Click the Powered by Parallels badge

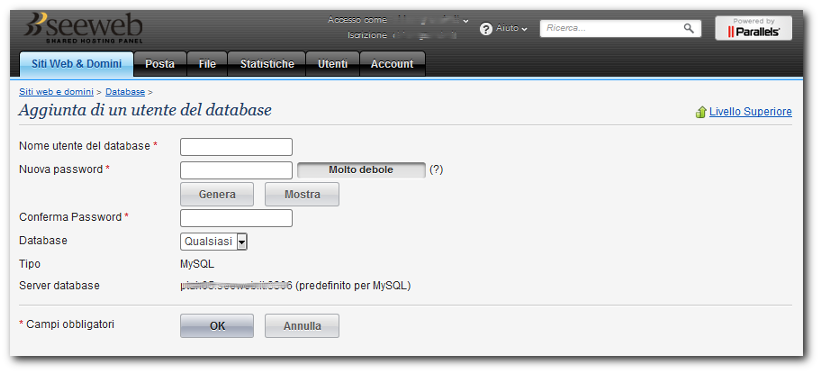[x=754, y=28]
